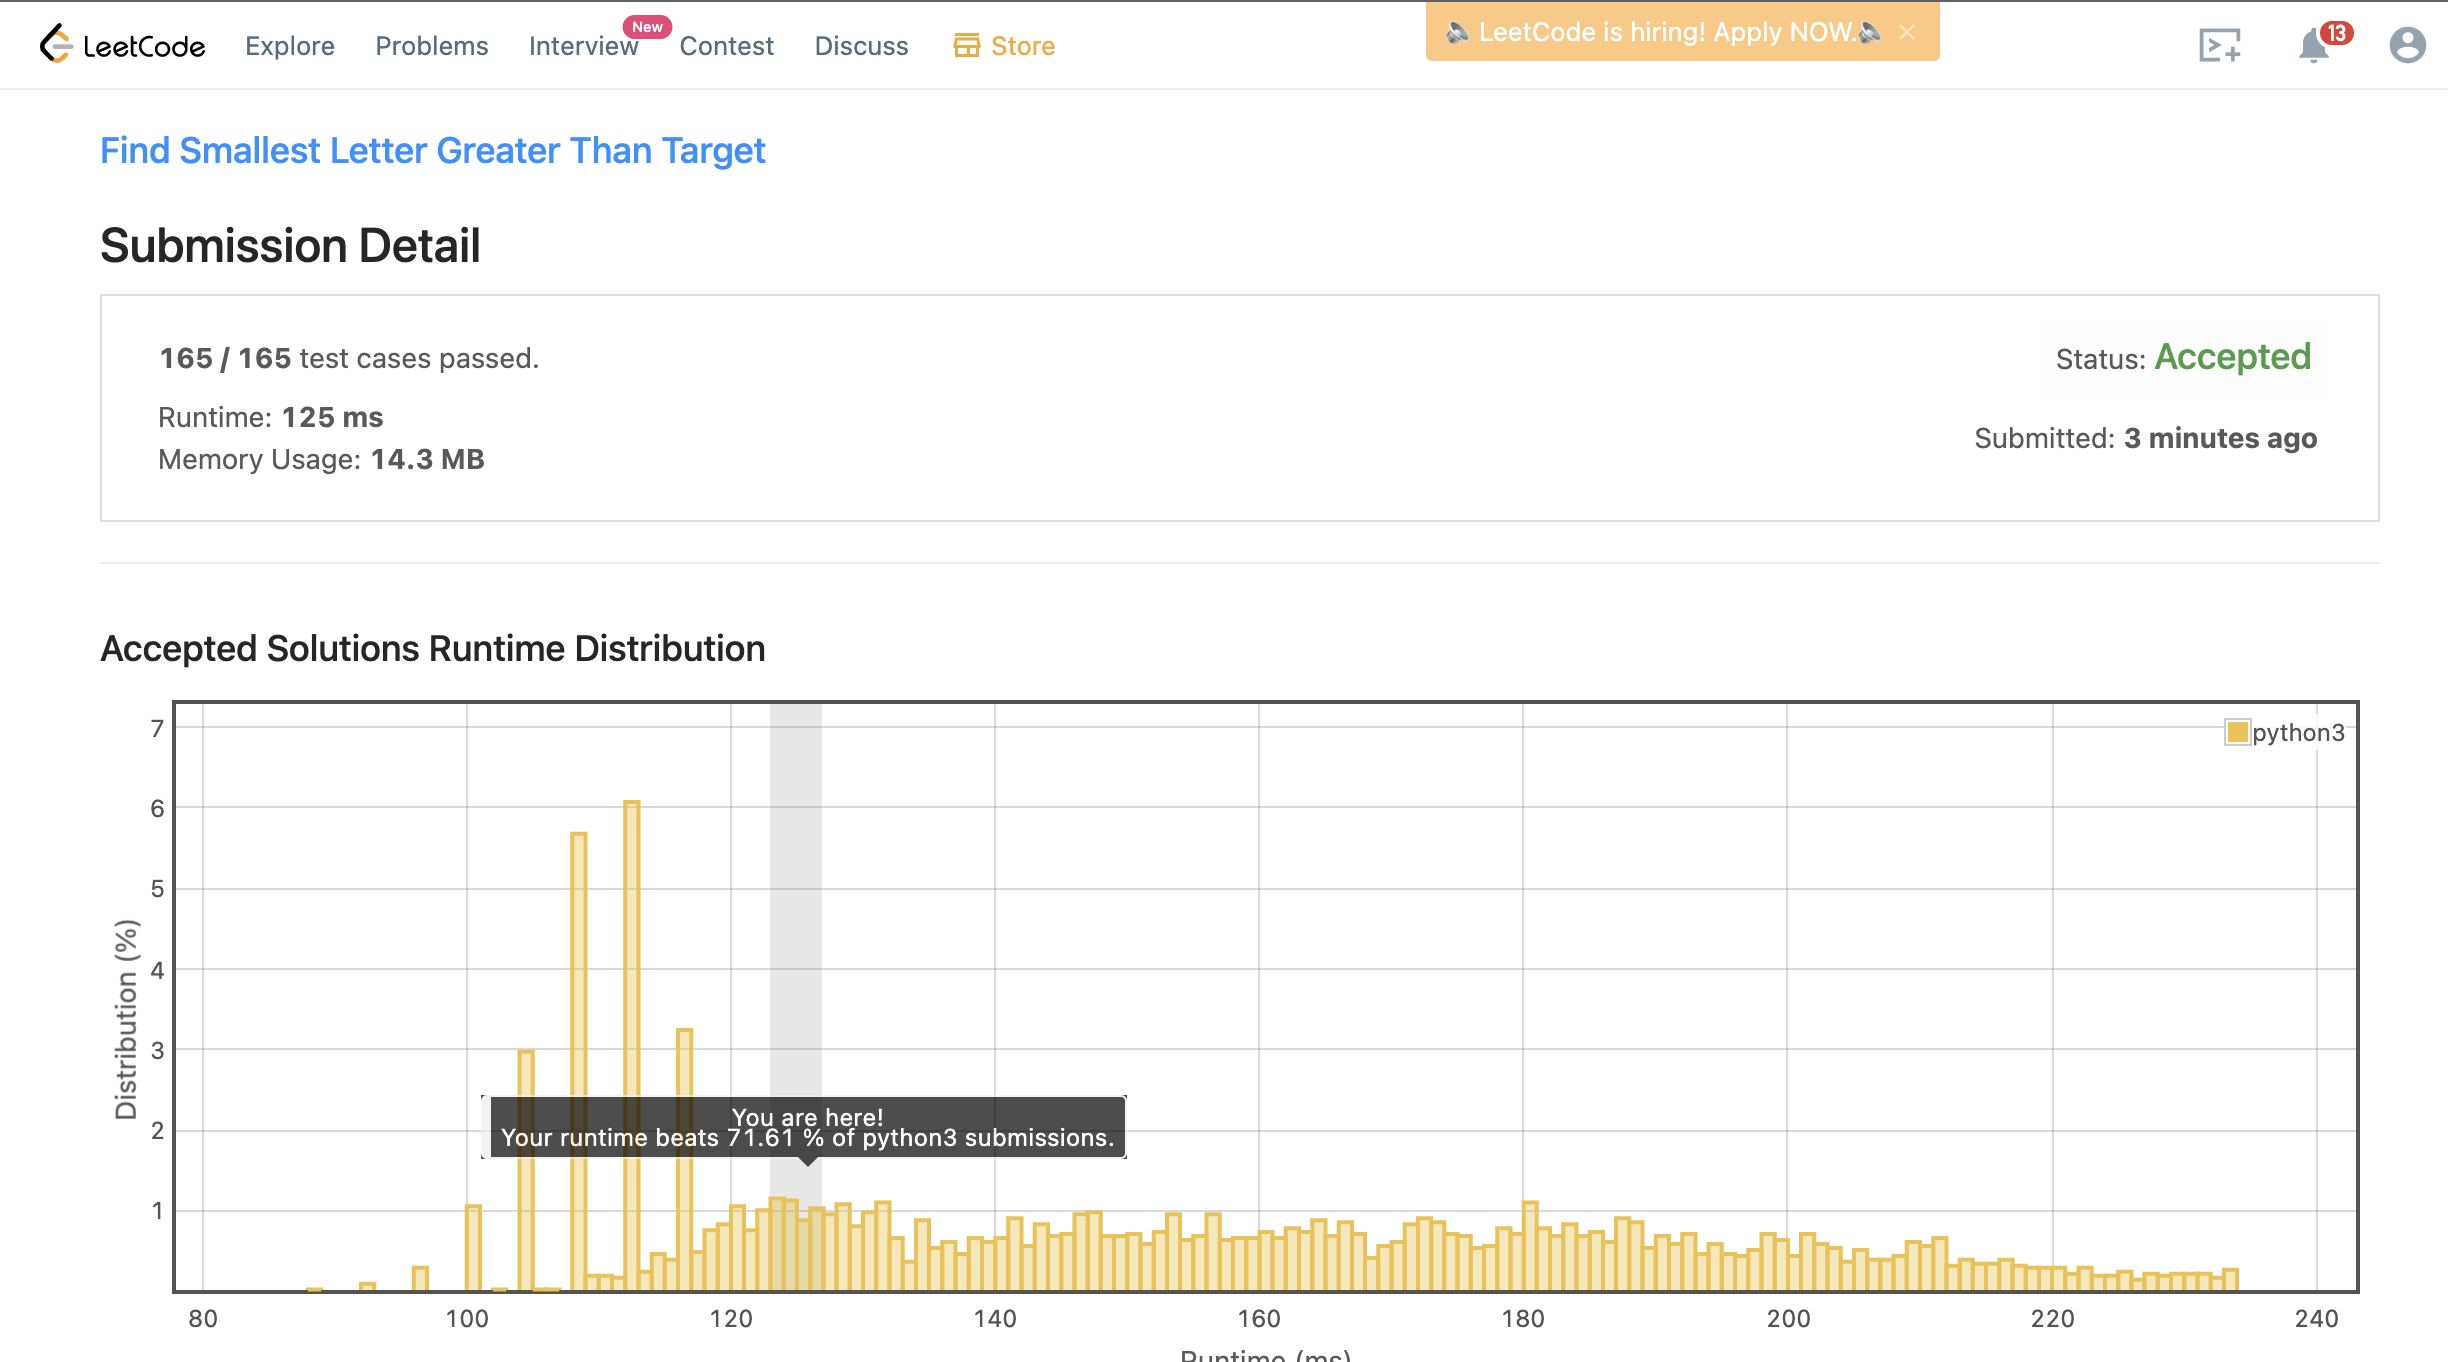Click the red 13 notification badge

pos(2336,33)
